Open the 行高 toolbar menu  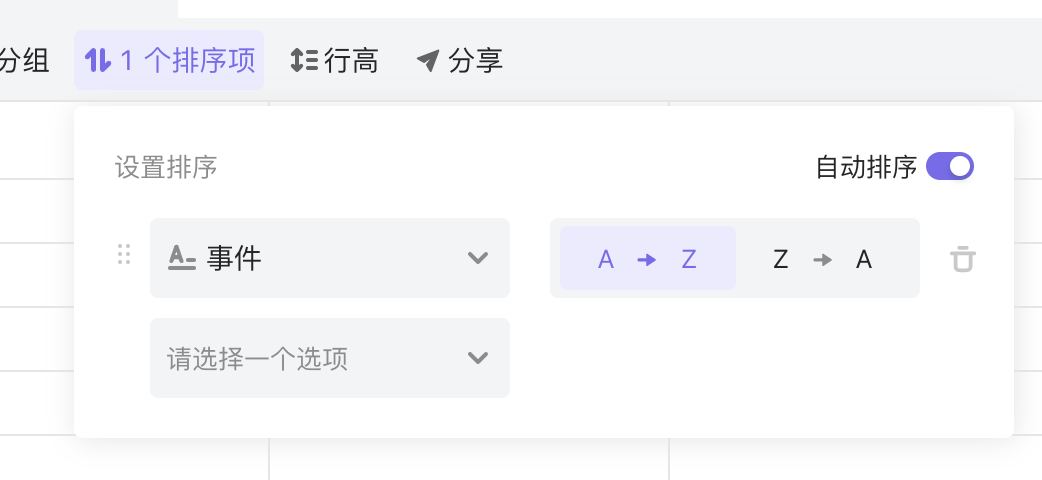click(334, 60)
